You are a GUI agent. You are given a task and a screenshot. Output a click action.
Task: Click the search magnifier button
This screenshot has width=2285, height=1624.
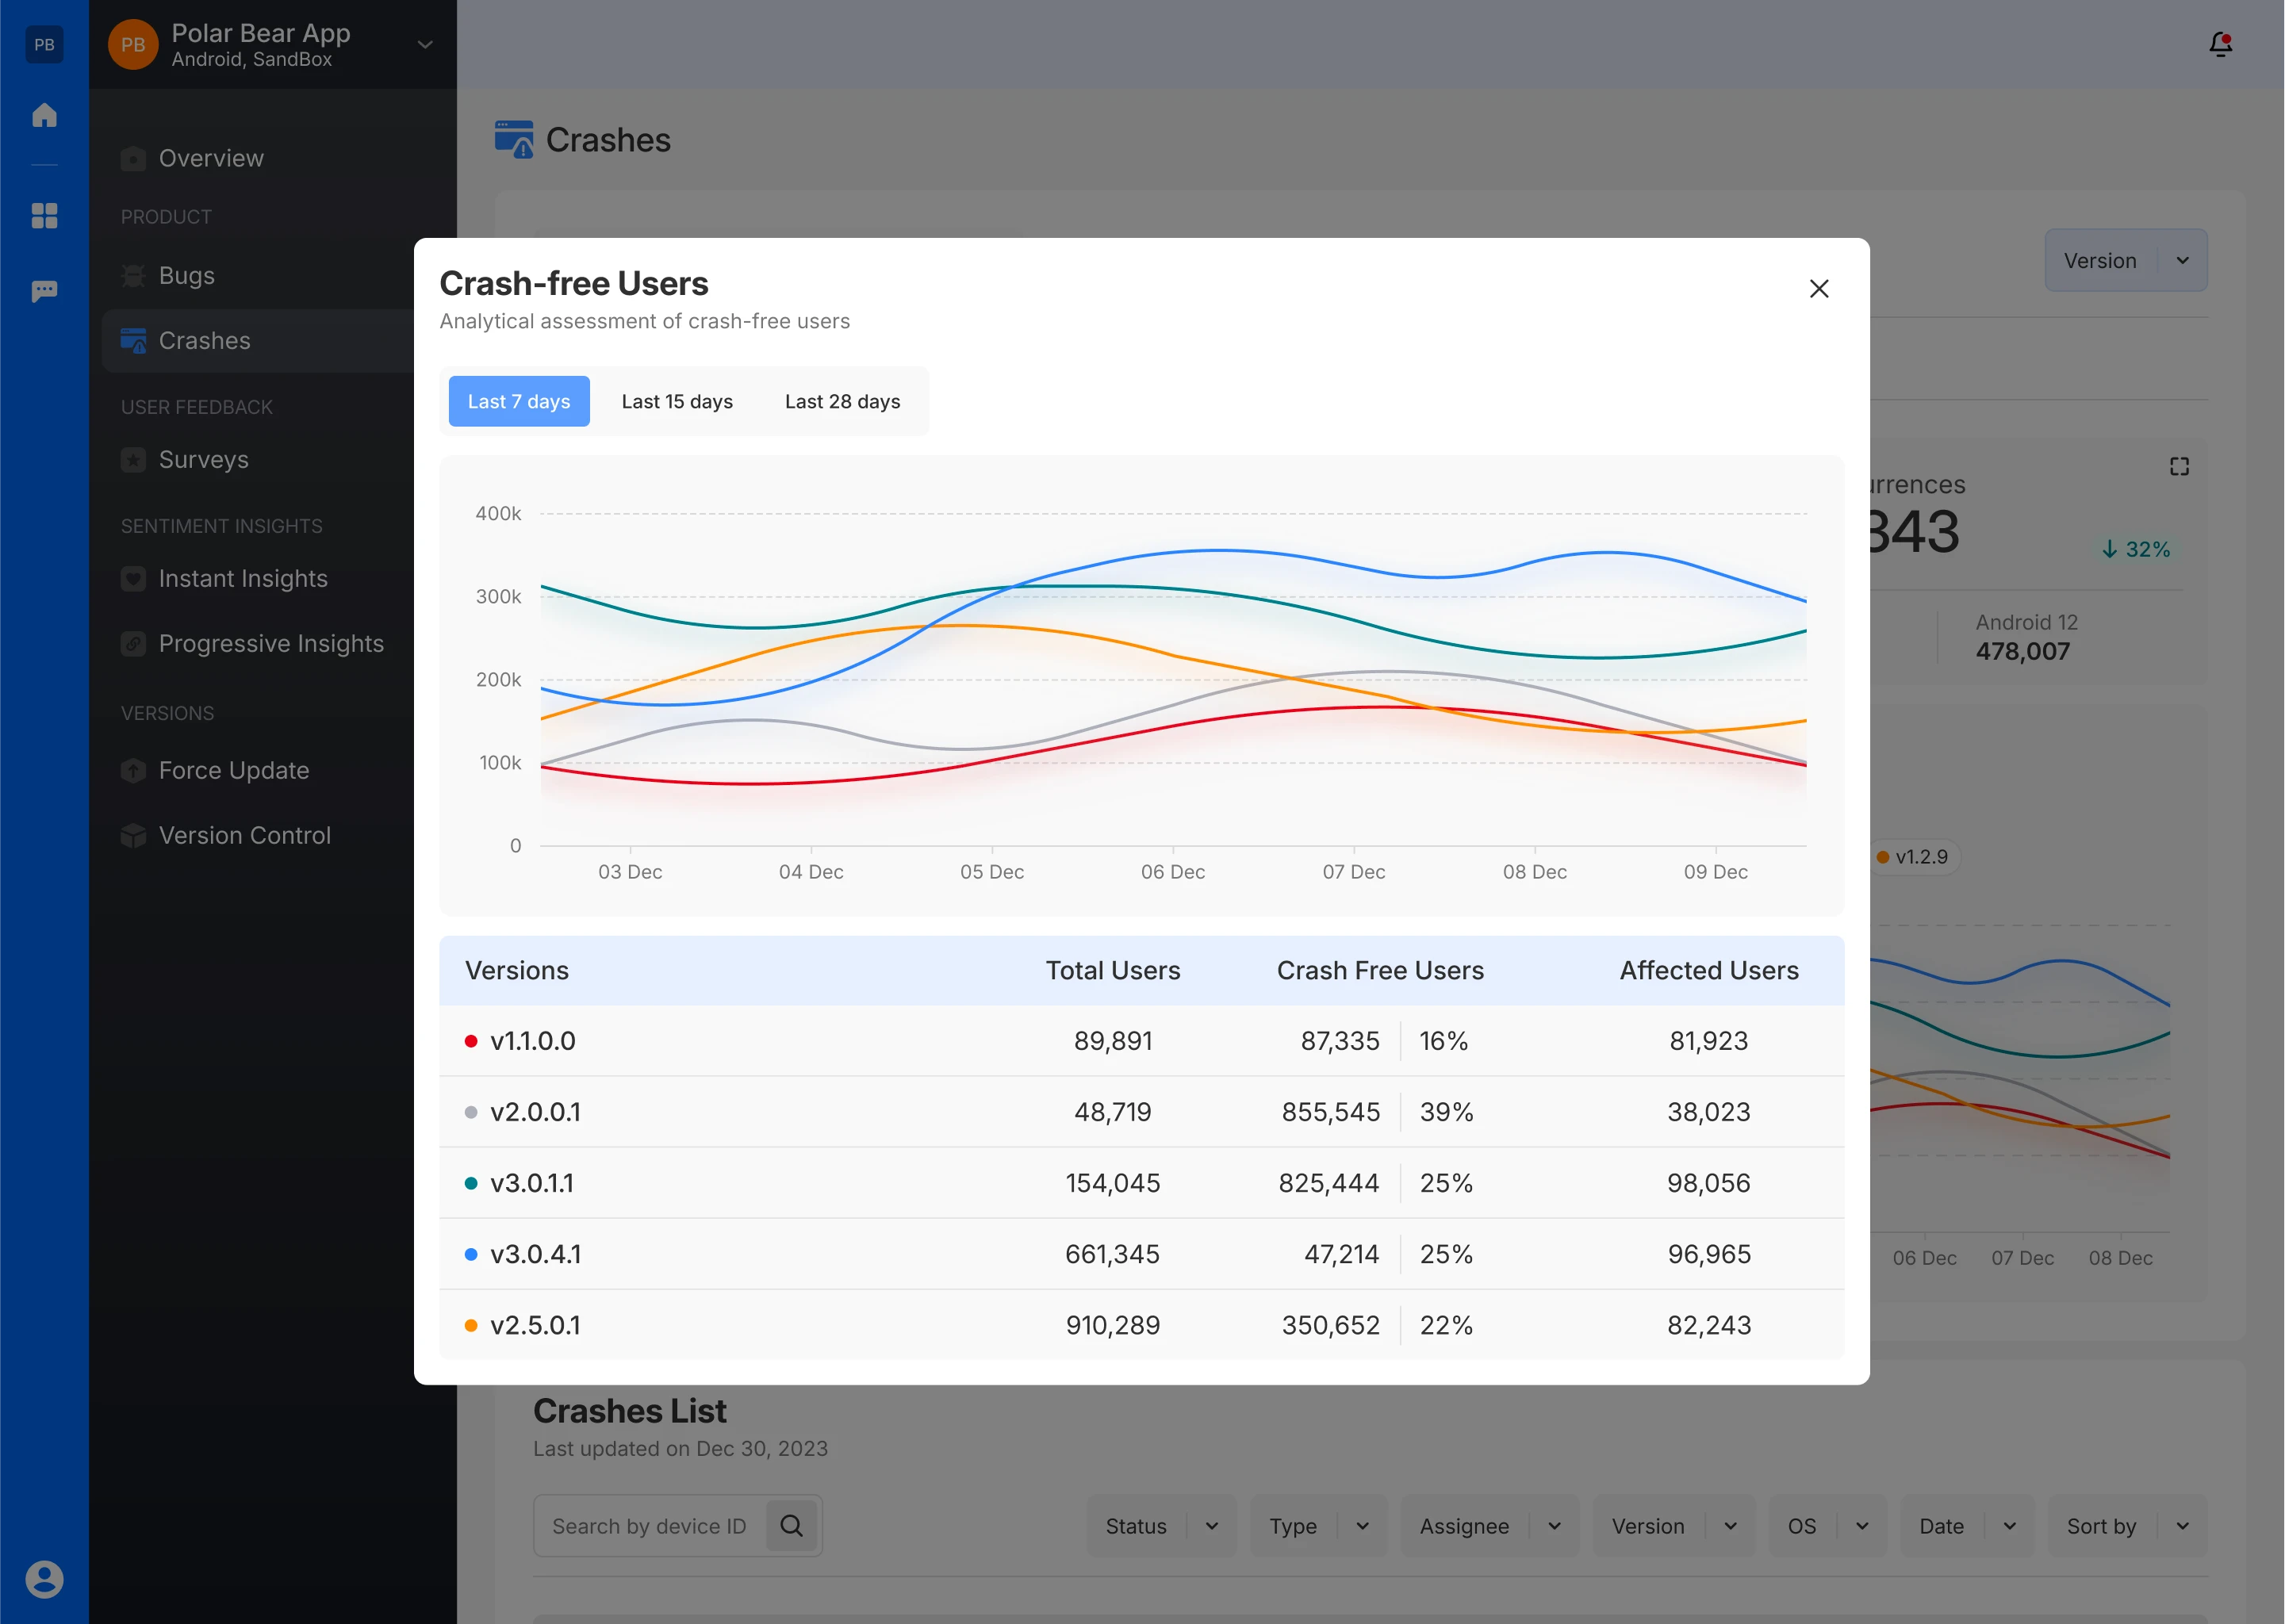coord(792,1526)
